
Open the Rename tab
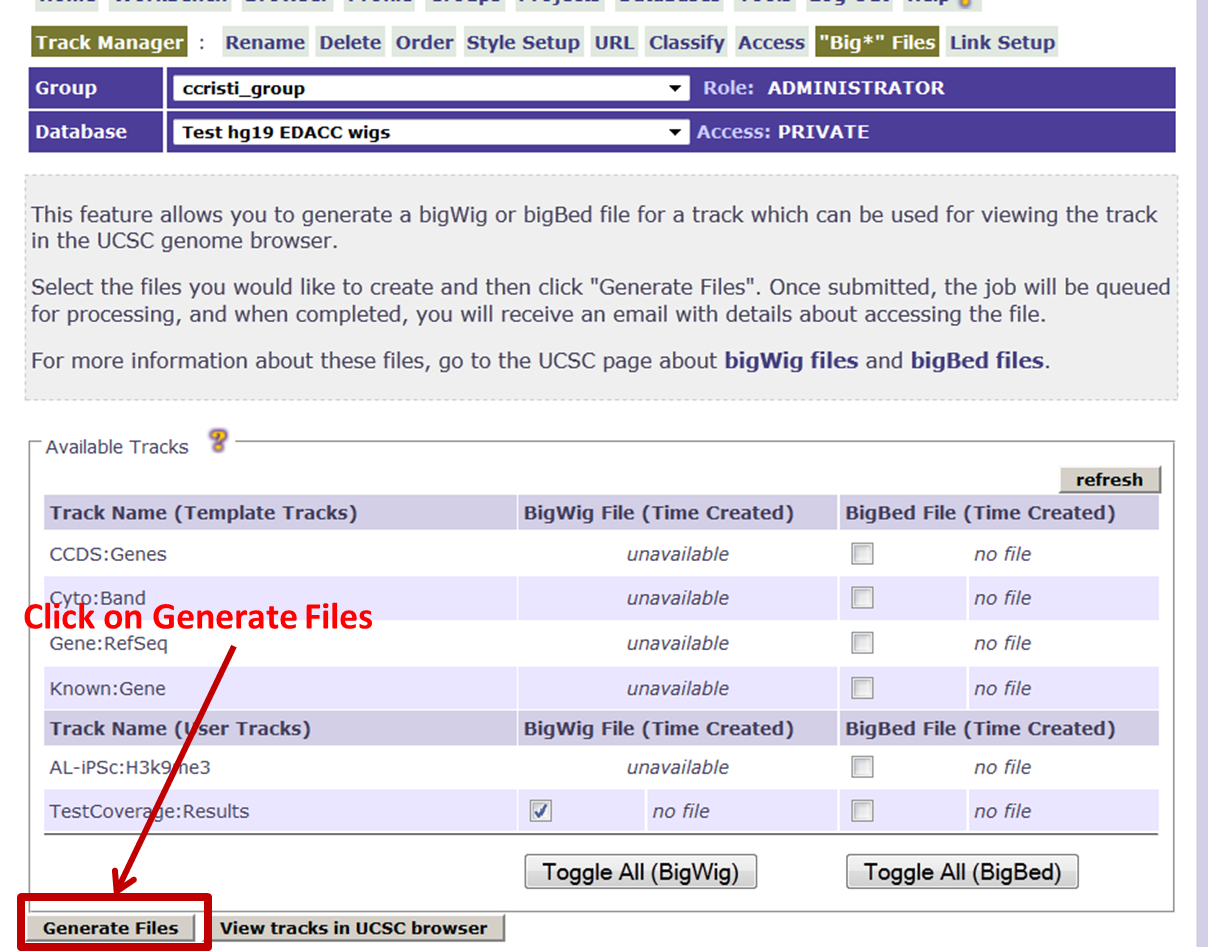pyautogui.click(x=265, y=43)
